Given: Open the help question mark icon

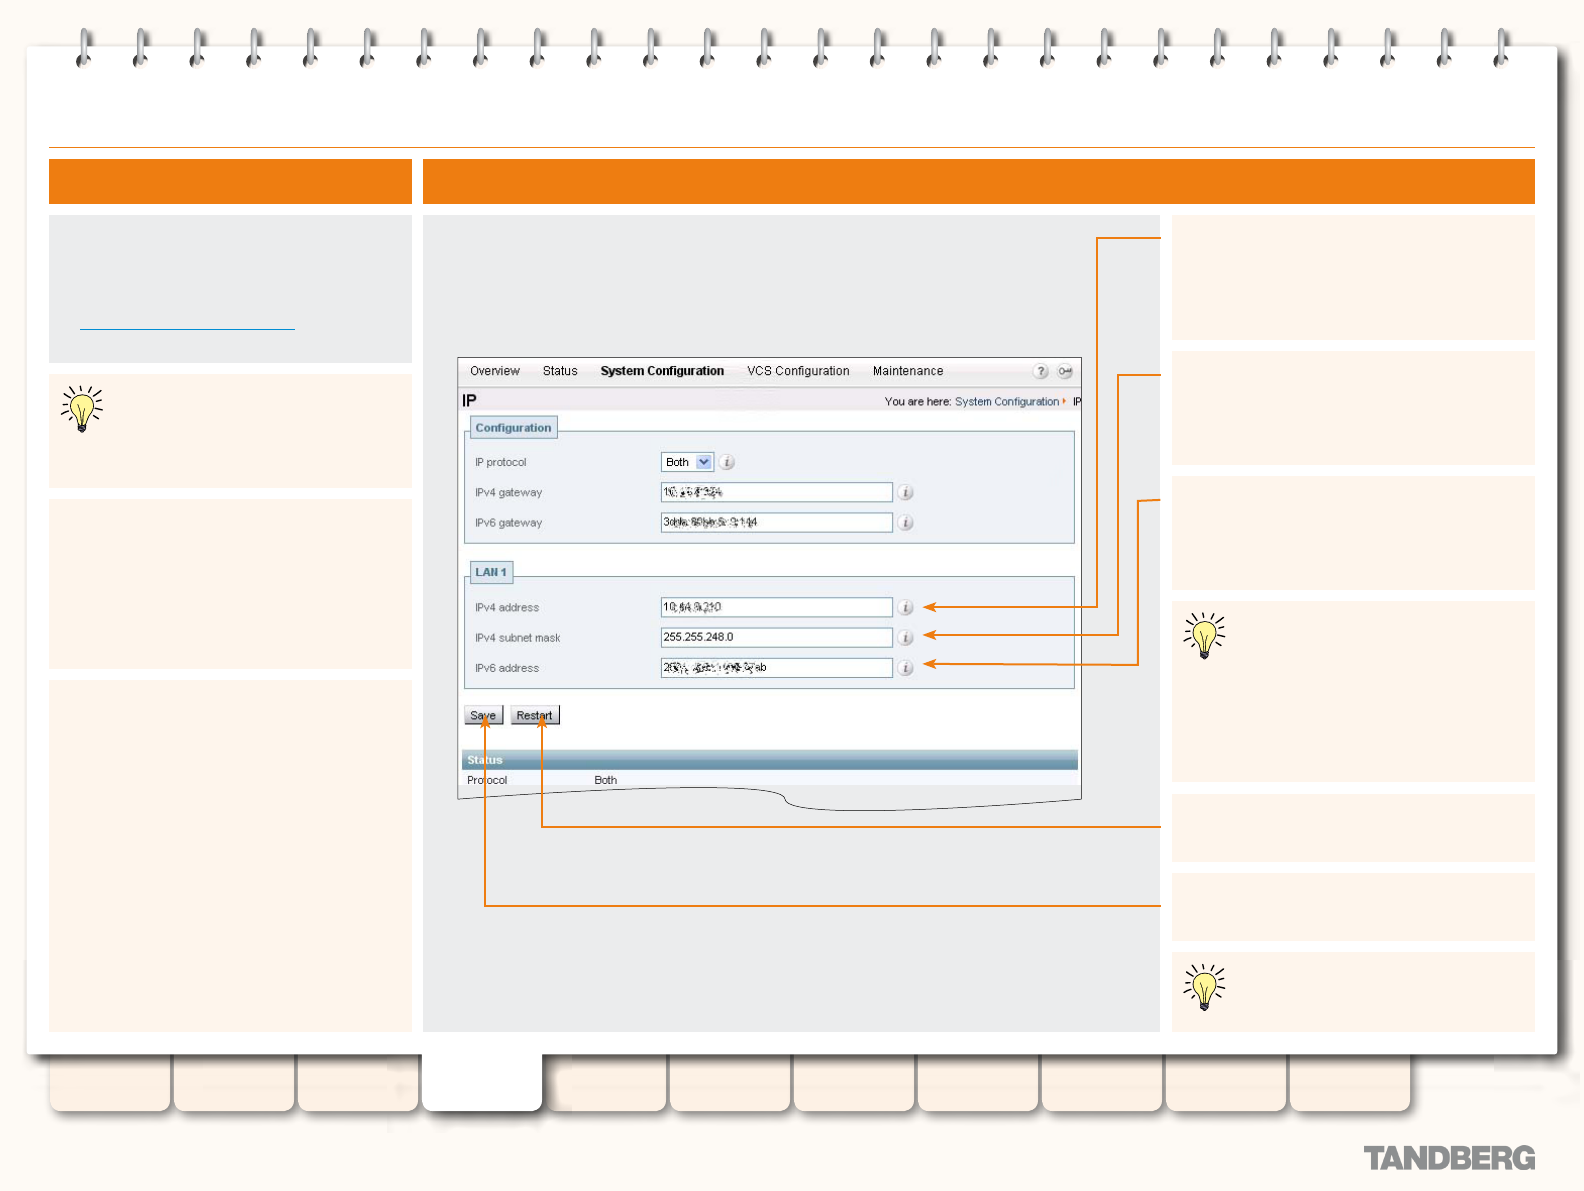Looking at the screenshot, I should pyautogui.click(x=1041, y=371).
